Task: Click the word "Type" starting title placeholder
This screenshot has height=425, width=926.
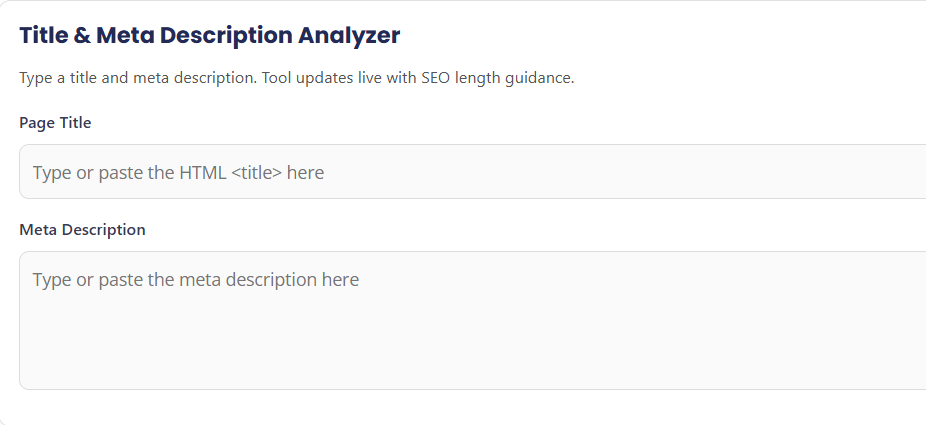Action: point(52,173)
